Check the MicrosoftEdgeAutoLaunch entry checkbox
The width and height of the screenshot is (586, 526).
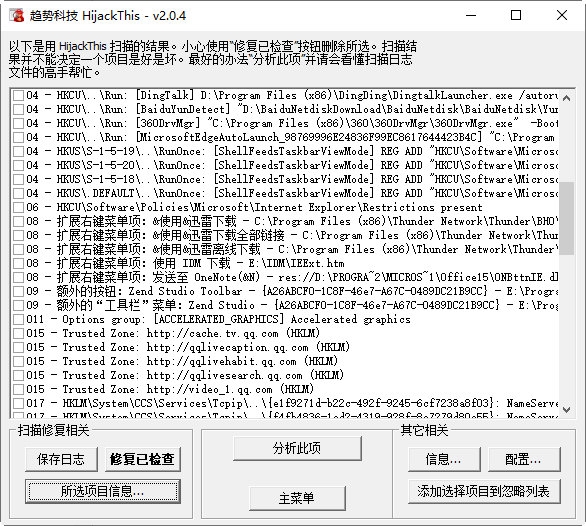pyautogui.click(x=18, y=137)
